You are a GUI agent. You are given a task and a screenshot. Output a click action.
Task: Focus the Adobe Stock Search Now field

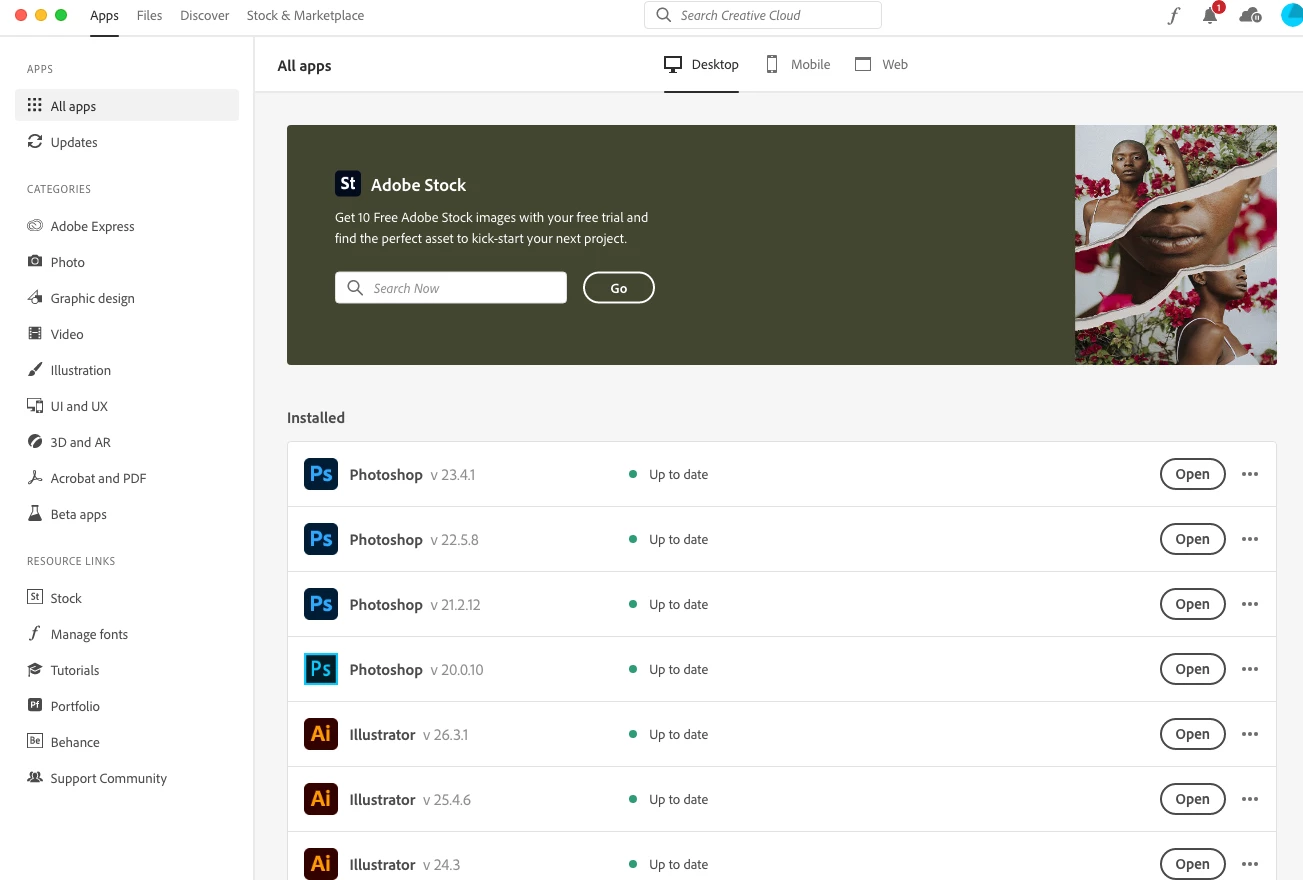451,288
